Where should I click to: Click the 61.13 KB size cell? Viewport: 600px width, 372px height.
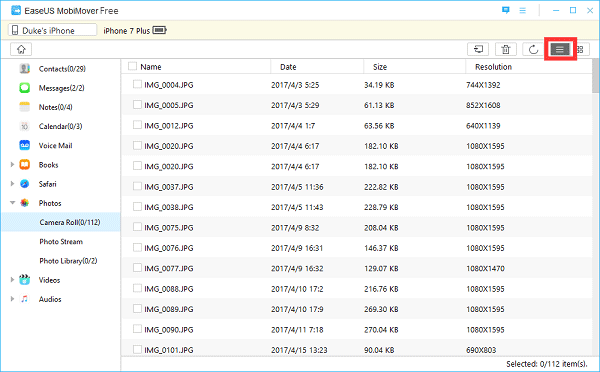(x=379, y=105)
